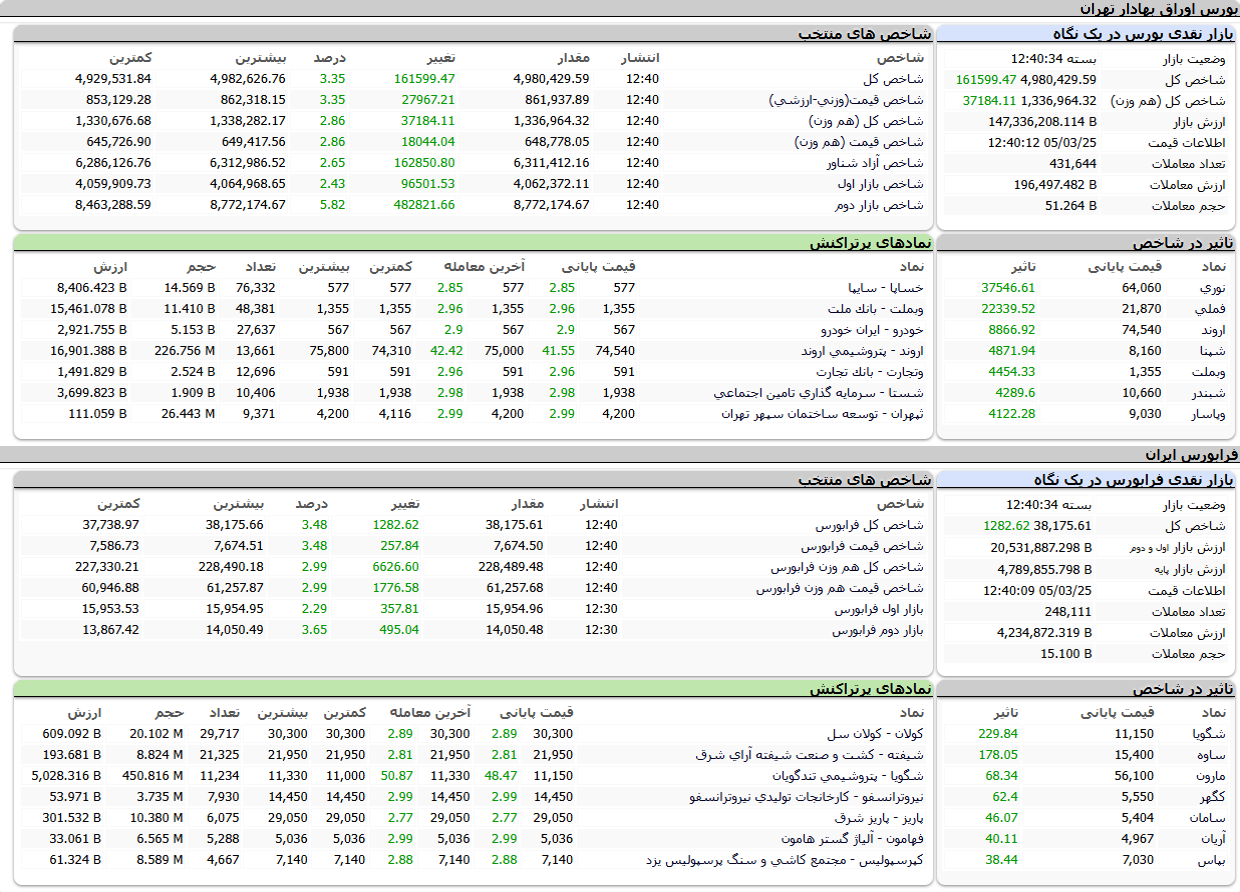Click the شاخص قيمت فرابورس index label

pyautogui.click(x=863, y=546)
